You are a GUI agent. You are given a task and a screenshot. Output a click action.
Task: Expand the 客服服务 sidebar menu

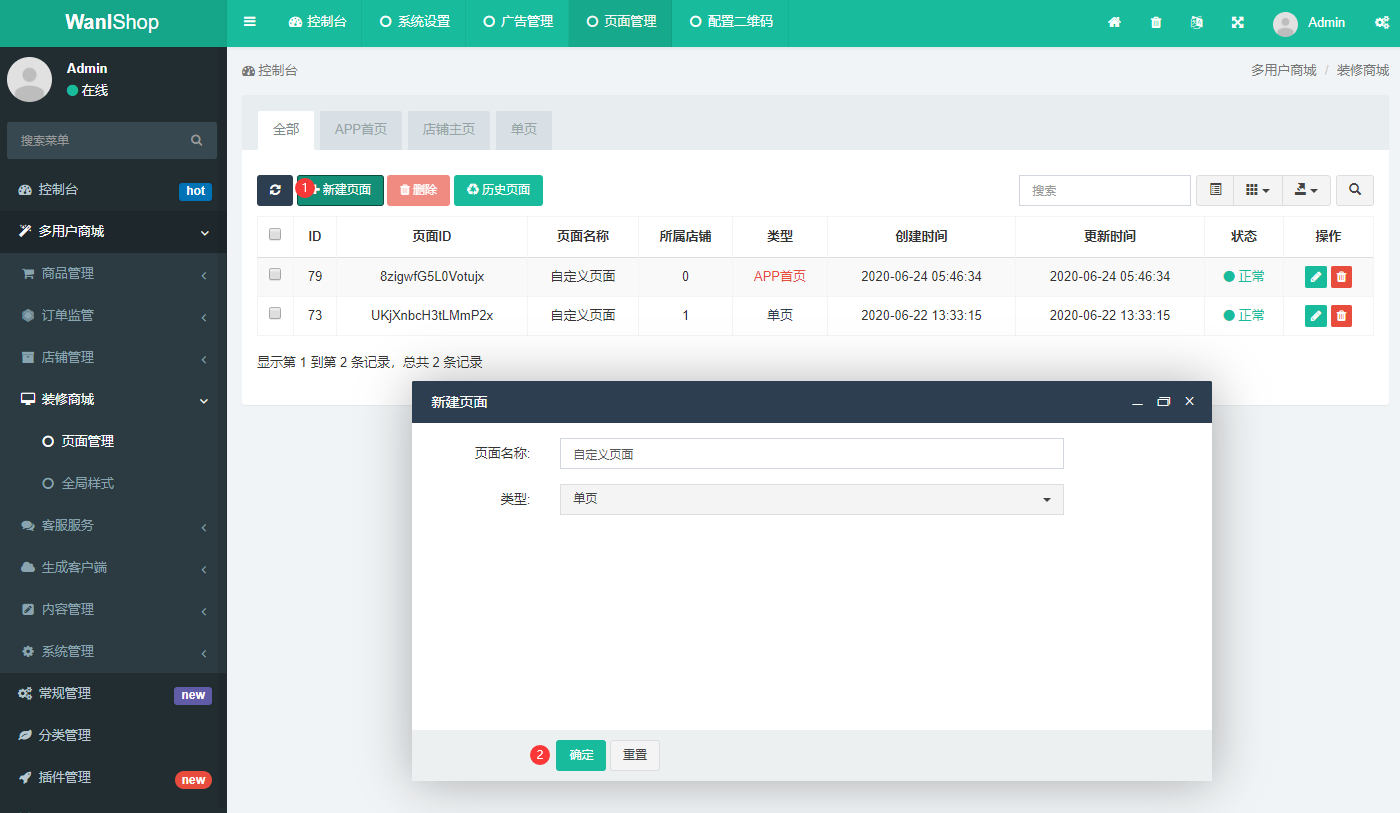[113, 525]
